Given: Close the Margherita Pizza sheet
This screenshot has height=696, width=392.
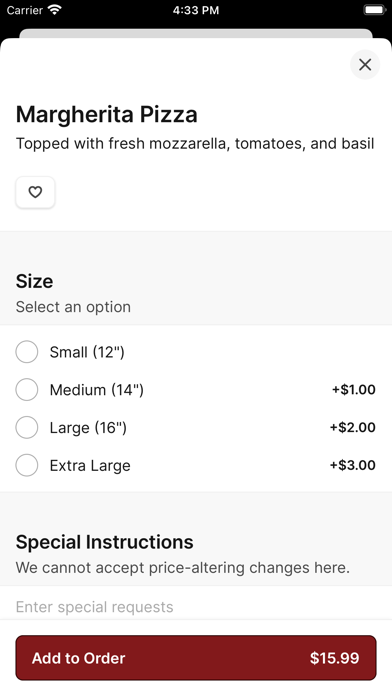Looking at the screenshot, I should coord(365,65).
